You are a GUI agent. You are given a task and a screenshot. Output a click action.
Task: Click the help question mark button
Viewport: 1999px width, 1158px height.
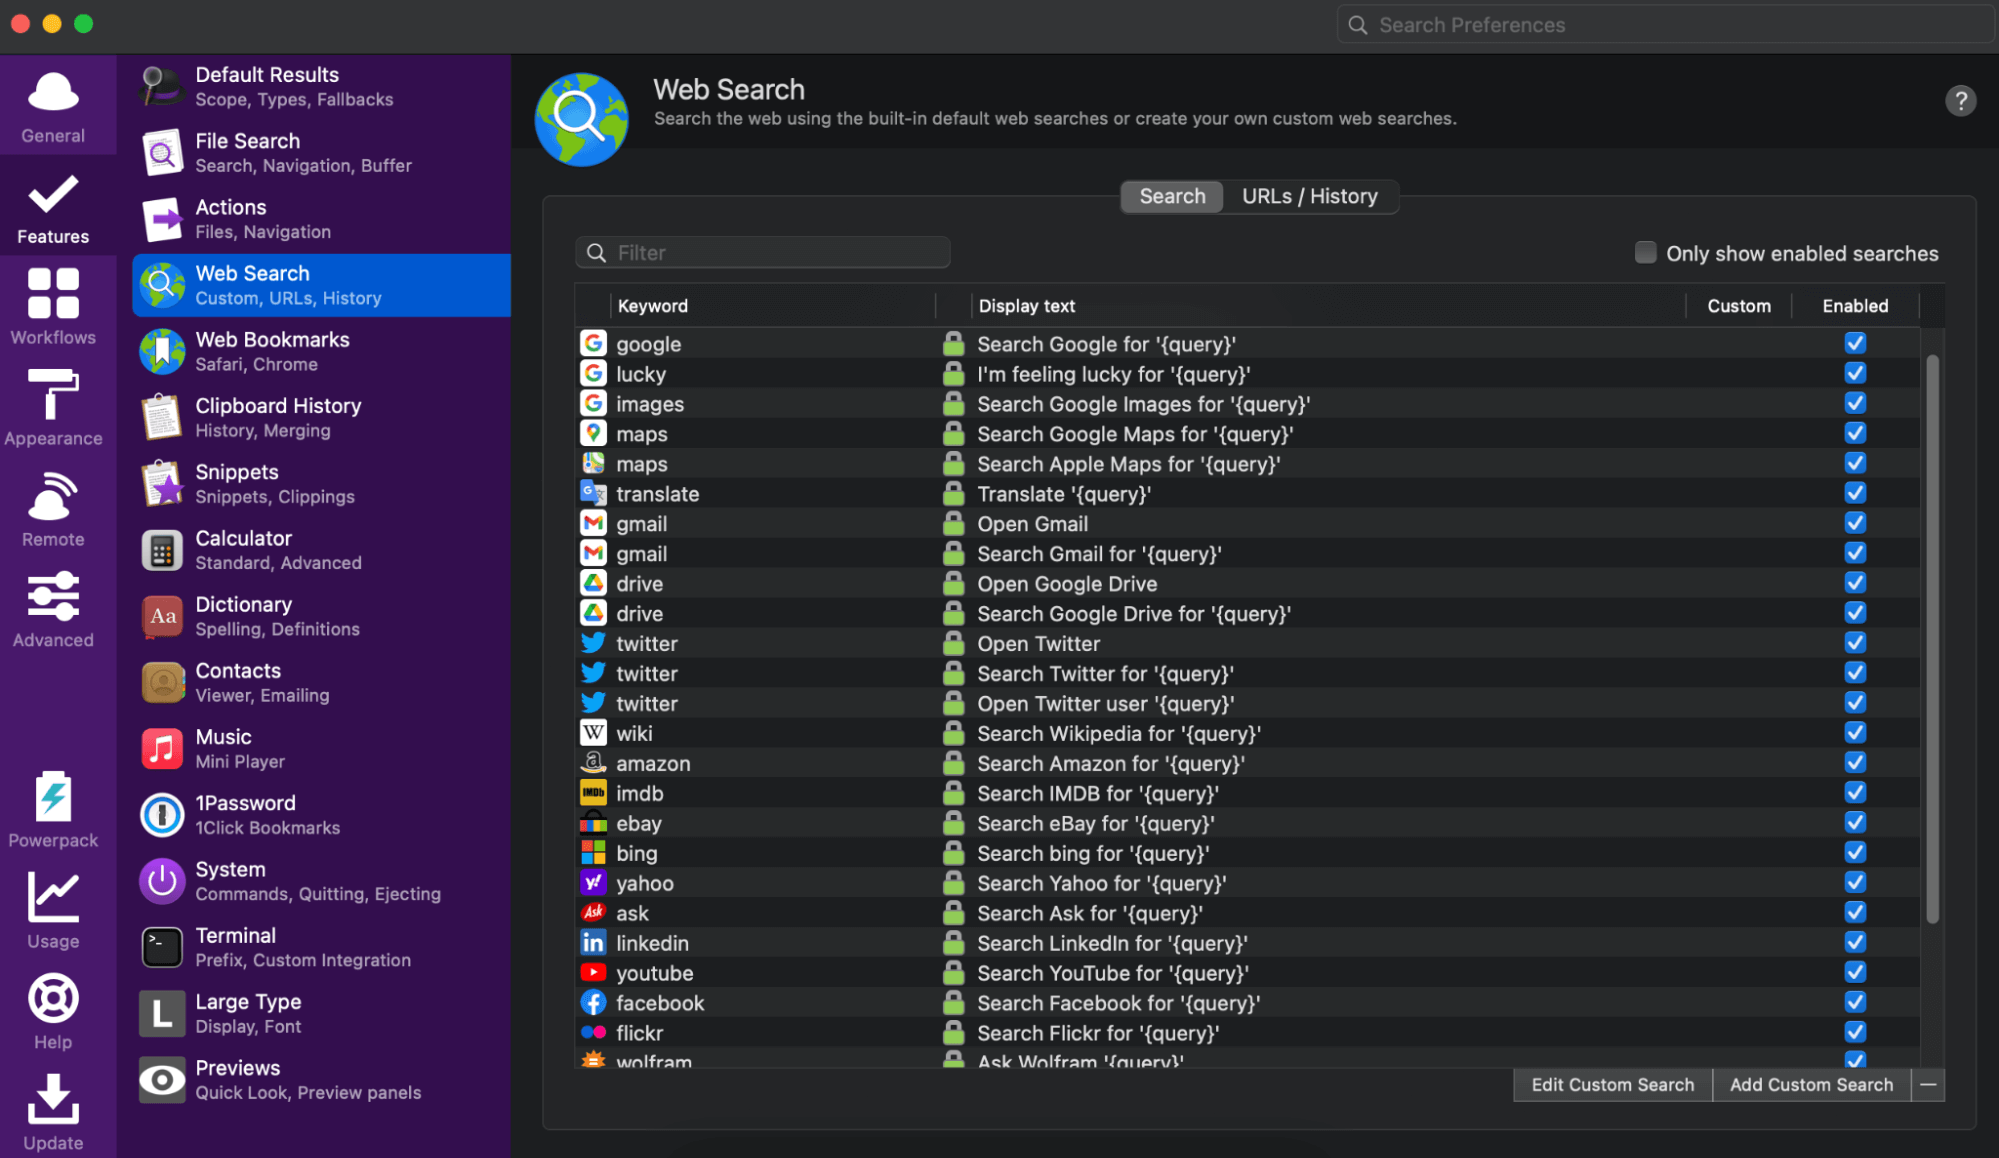(x=1960, y=101)
